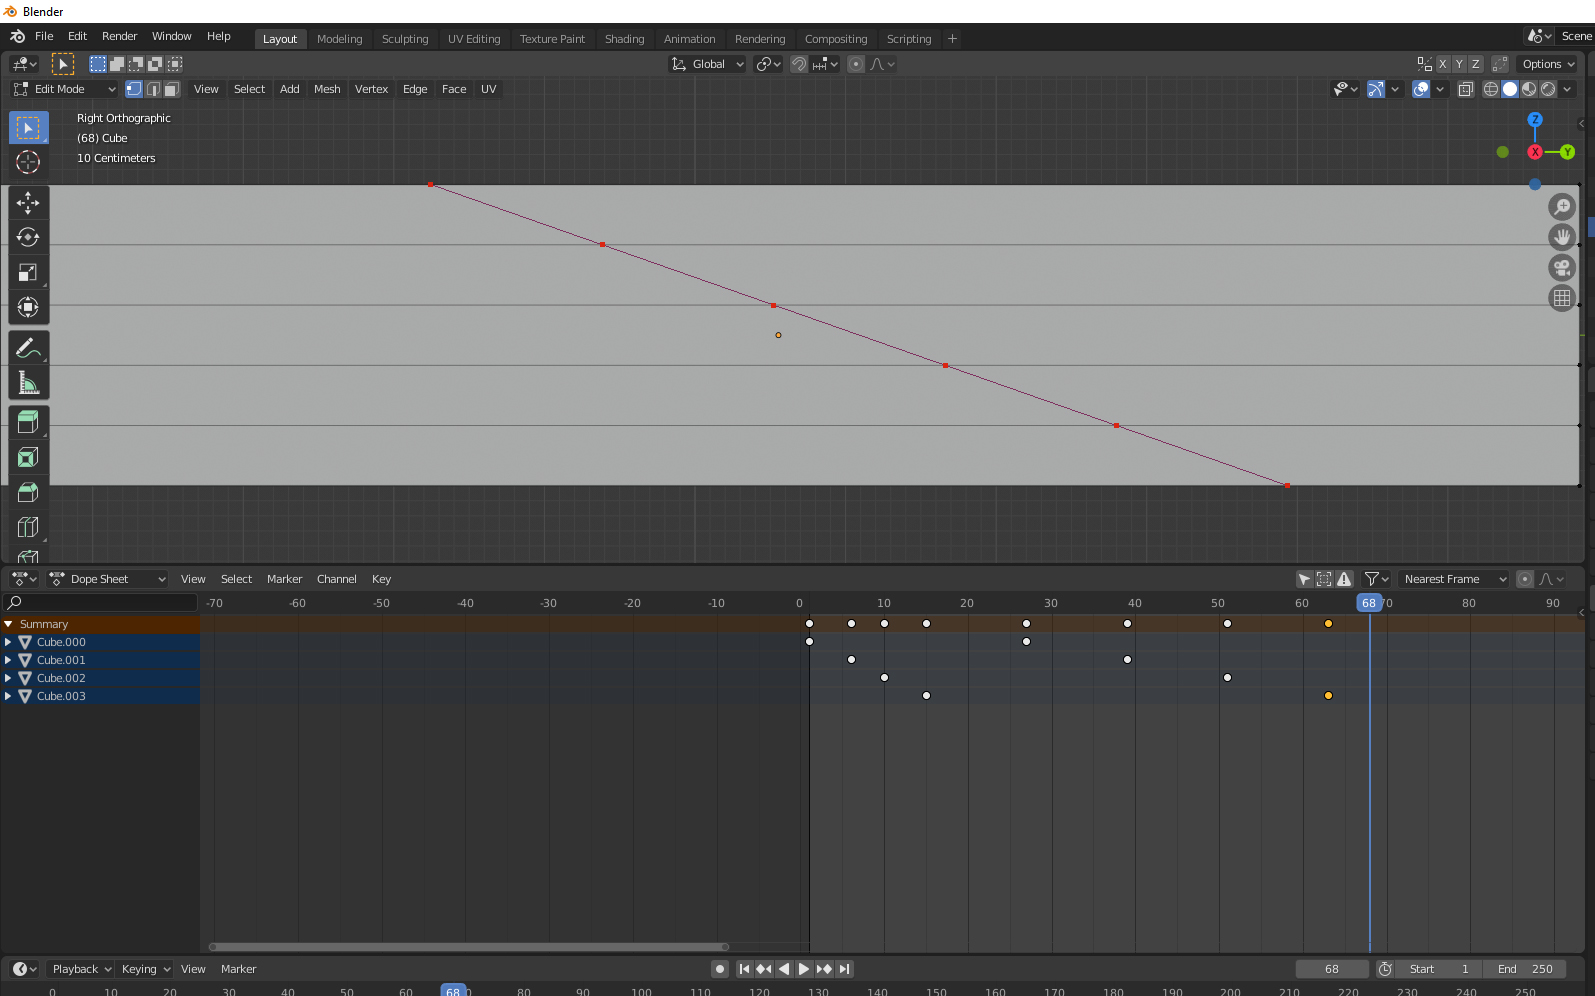The image size is (1595, 996).
Task: Switch to the Animation workspace tab
Action: coord(689,39)
